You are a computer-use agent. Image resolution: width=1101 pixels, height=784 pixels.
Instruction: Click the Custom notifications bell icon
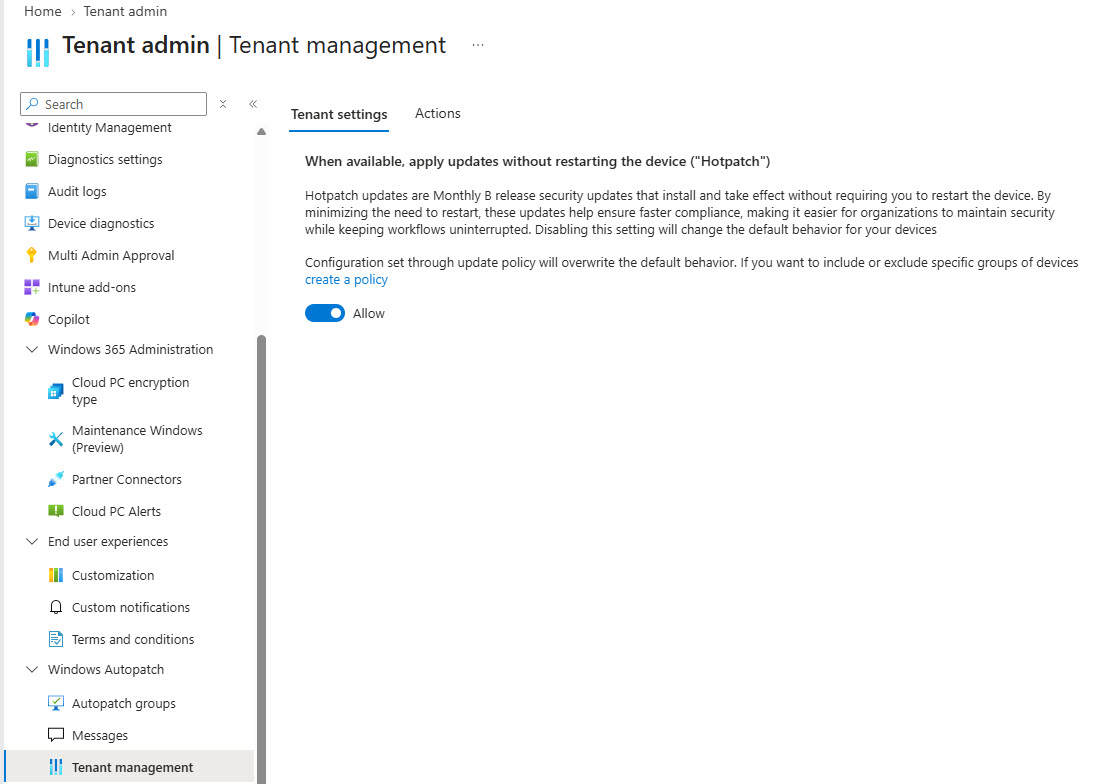[x=55, y=607]
